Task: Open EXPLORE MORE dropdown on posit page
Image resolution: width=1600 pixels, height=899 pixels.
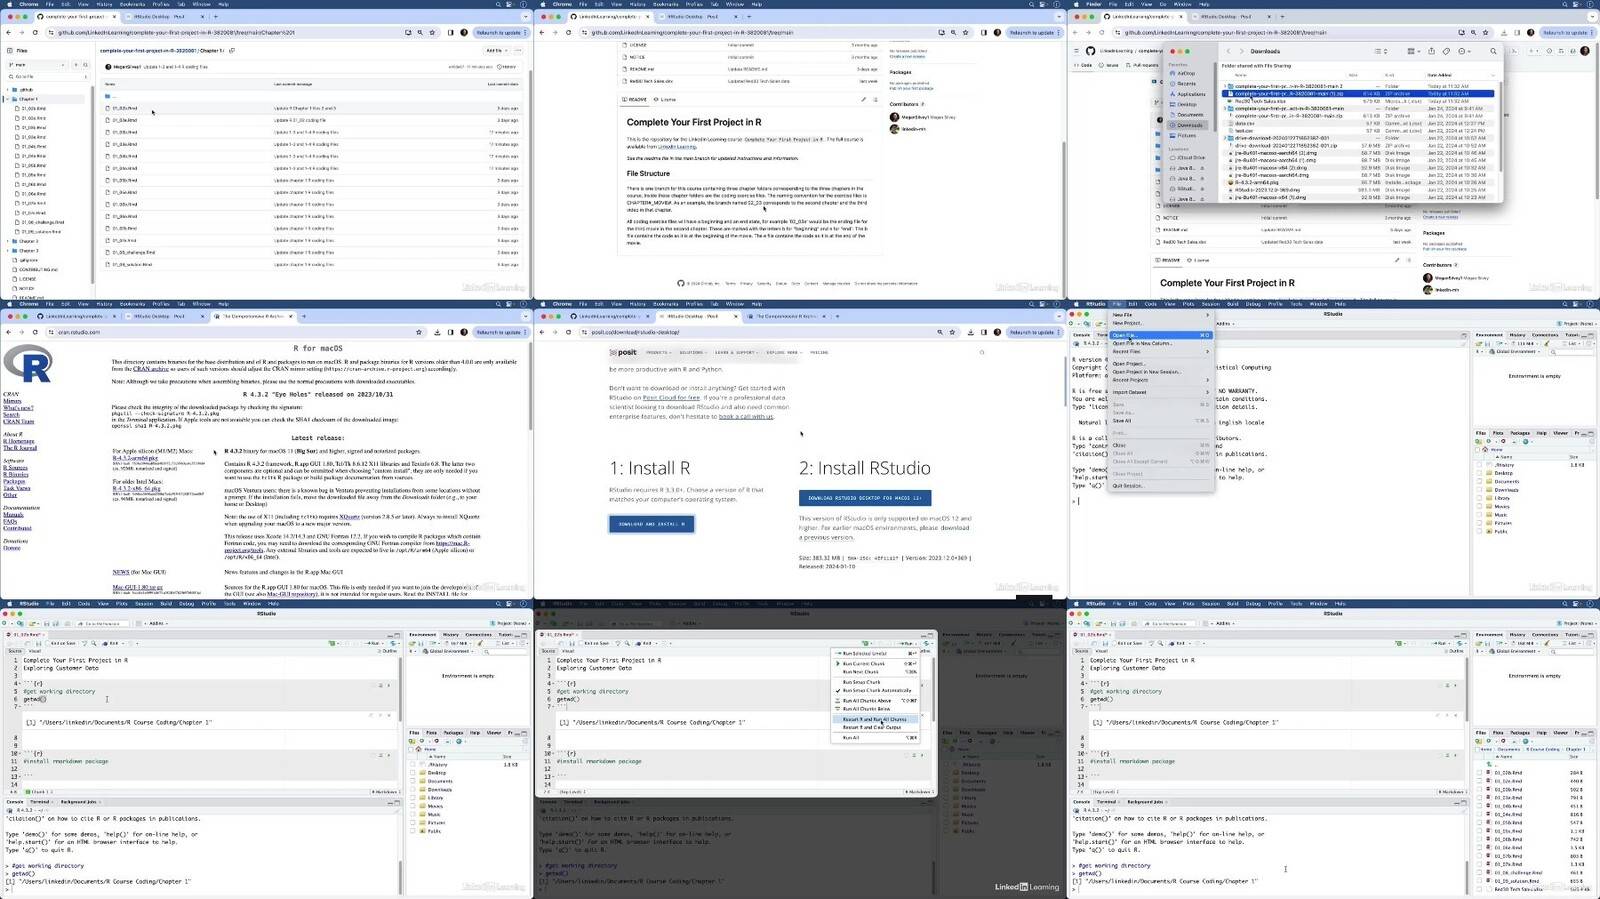Action: [x=784, y=352]
